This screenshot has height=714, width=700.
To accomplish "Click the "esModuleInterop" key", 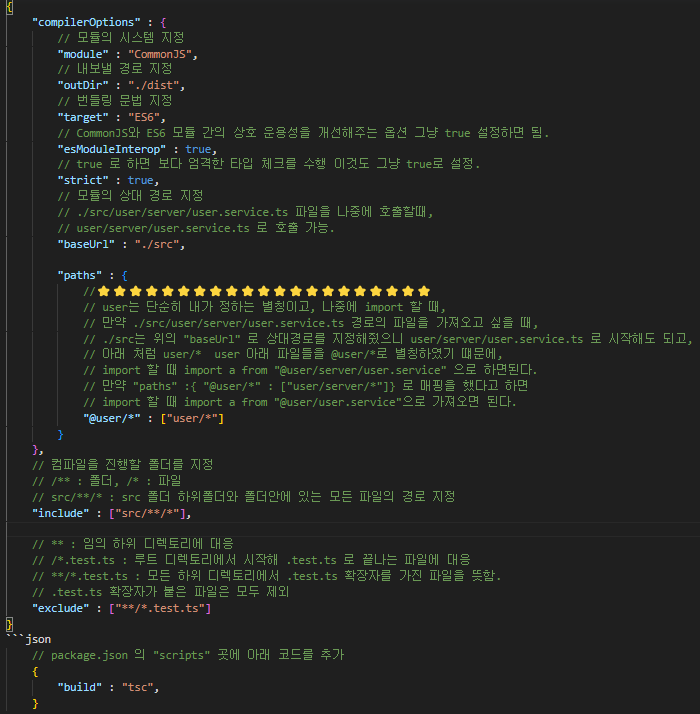I will [112, 149].
